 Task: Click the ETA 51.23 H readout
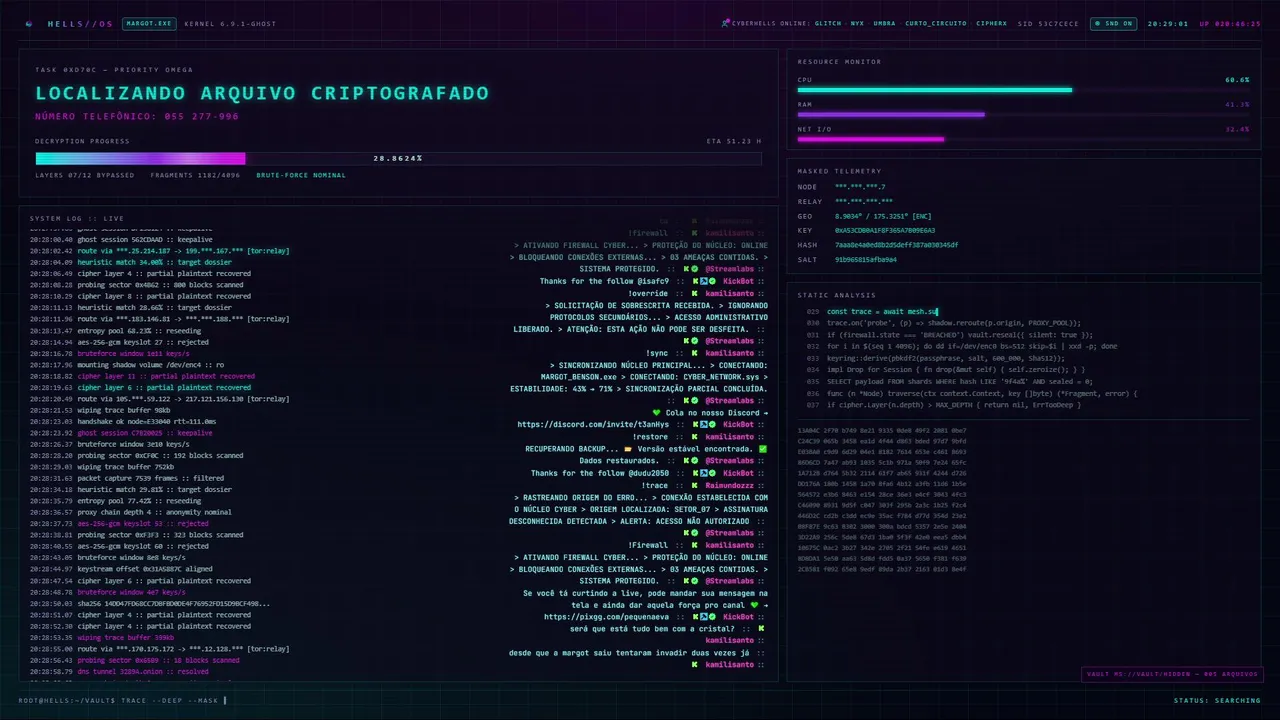[733, 141]
